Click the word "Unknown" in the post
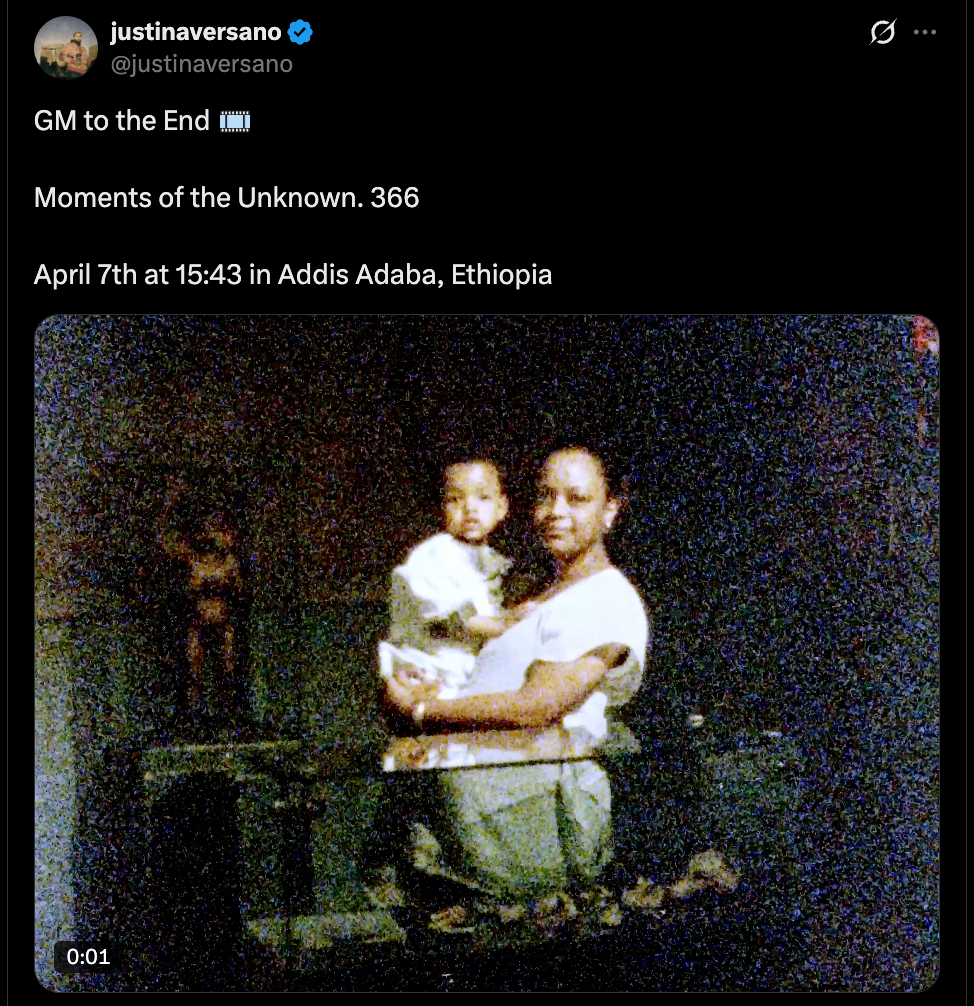Screen dimensions: 974x1006 (299, 198)
